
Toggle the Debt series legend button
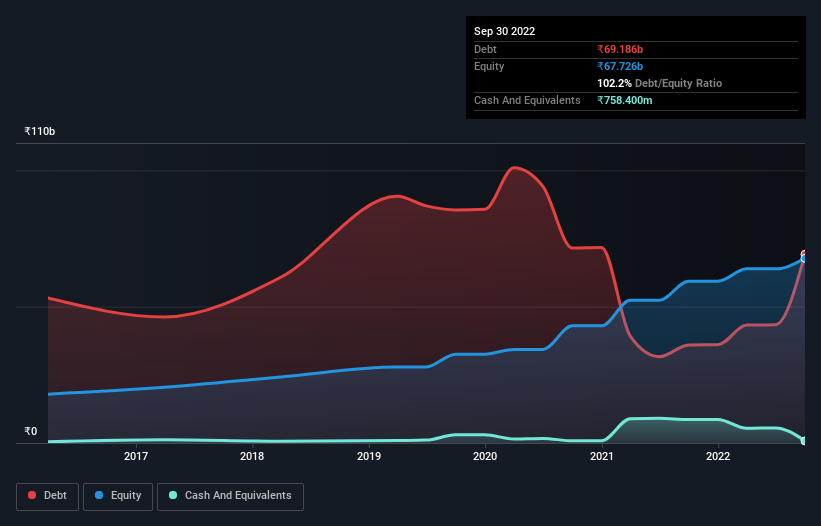(x=47, y=496)
